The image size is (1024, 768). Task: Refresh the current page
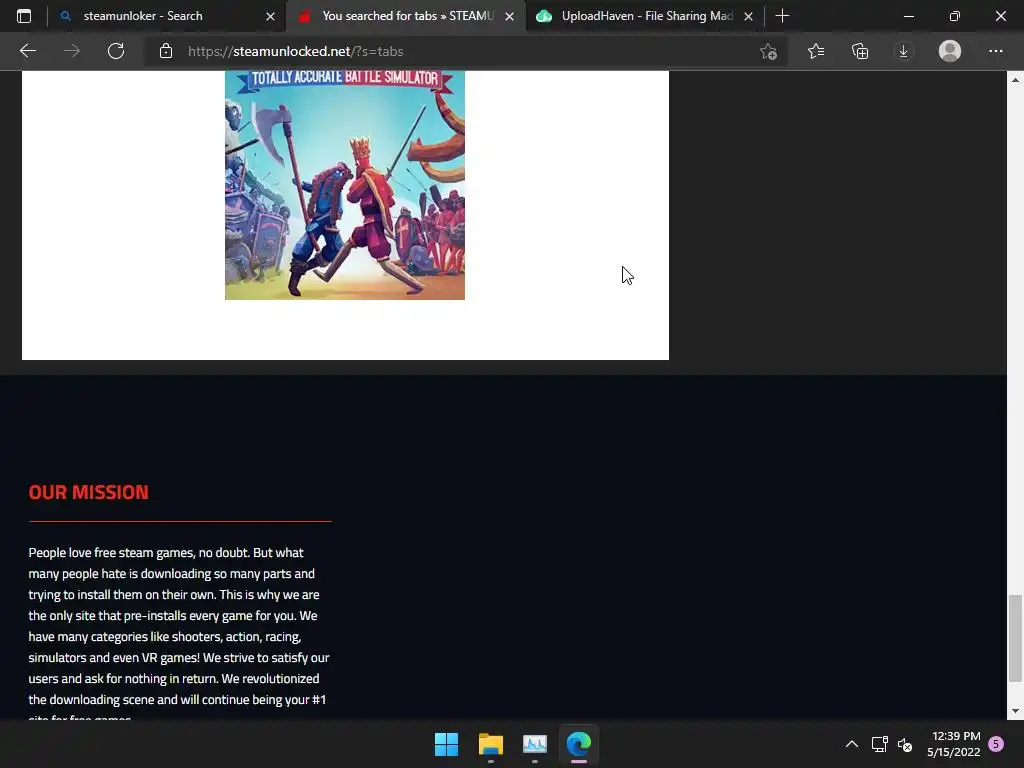coord(116,51)
